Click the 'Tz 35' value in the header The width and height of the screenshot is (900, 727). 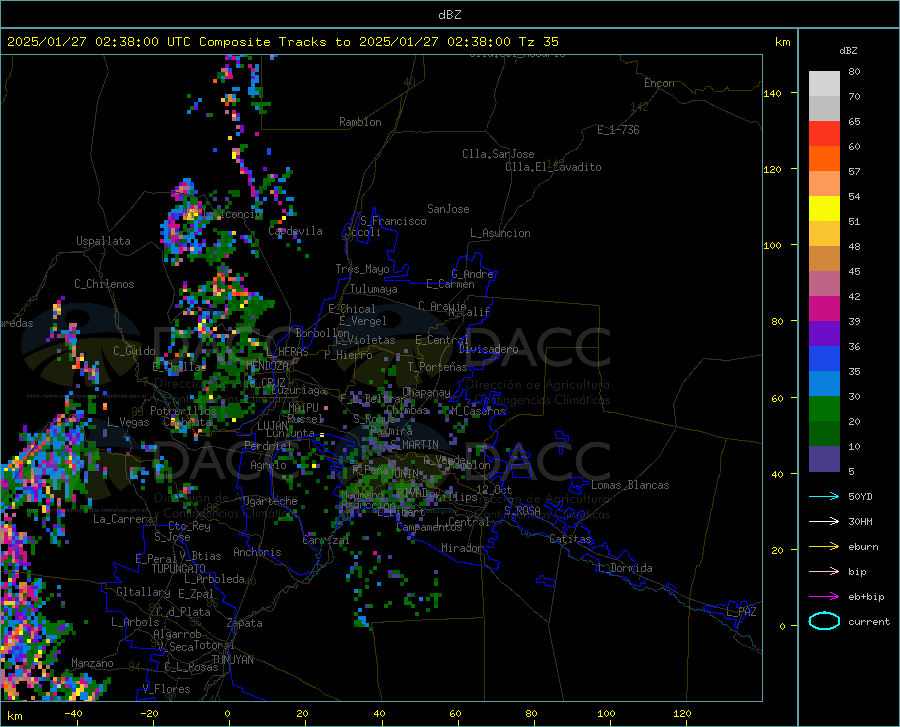pos(538,42)
